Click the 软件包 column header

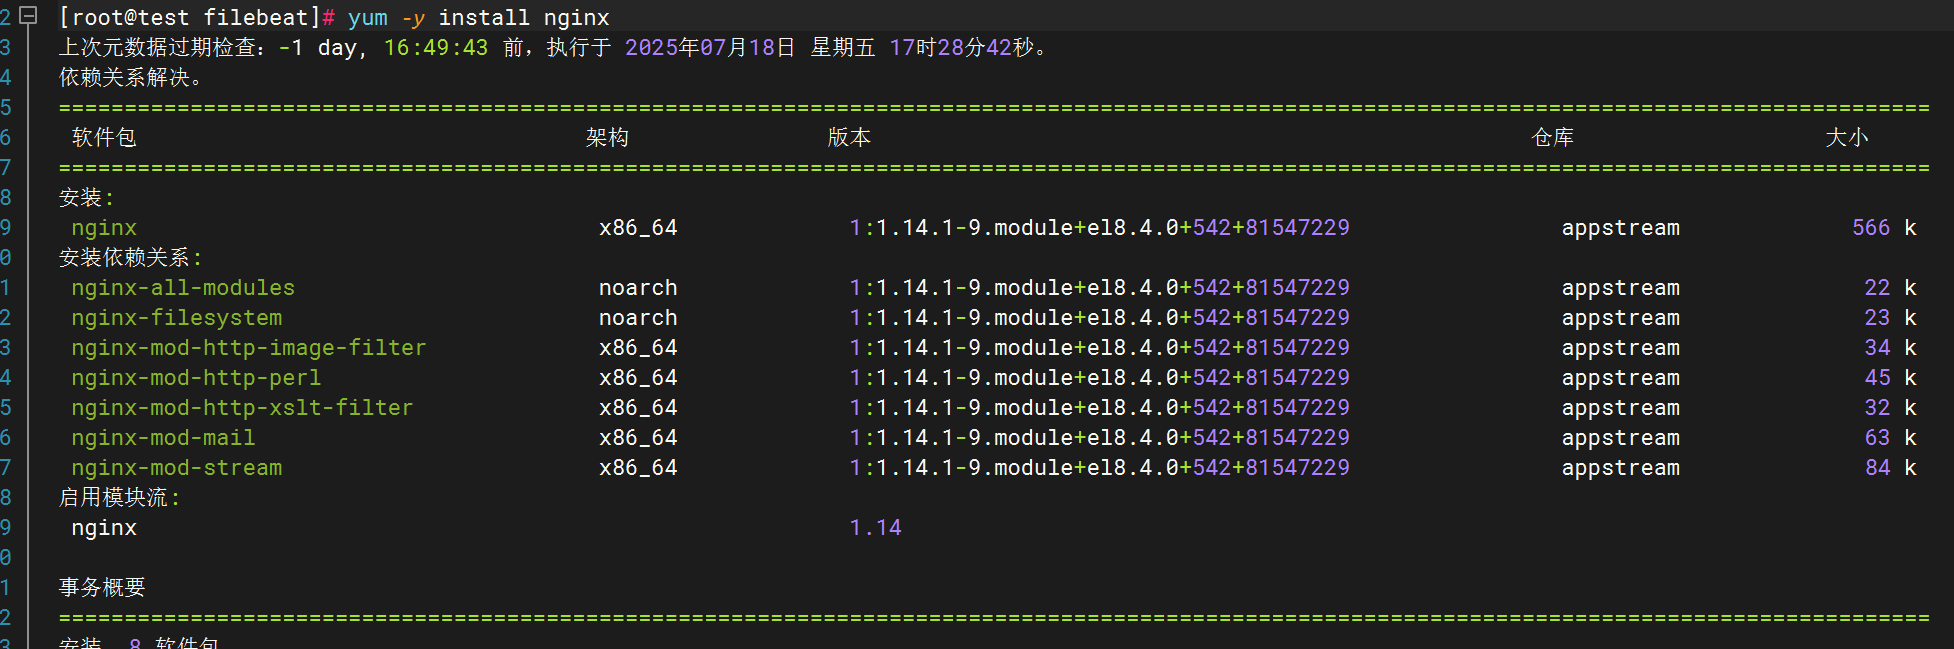[x=104, y=138]
